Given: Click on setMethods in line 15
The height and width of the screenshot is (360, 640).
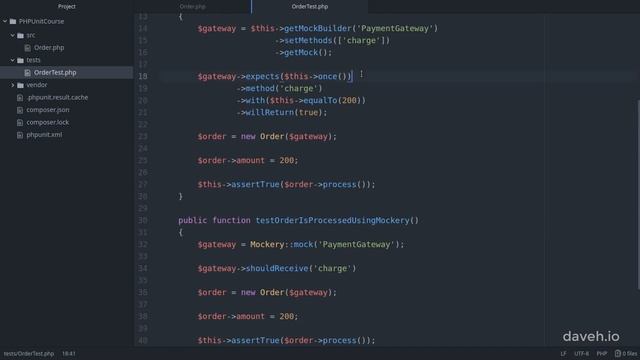Looking at the screenshot, I should tap(308, 40).
